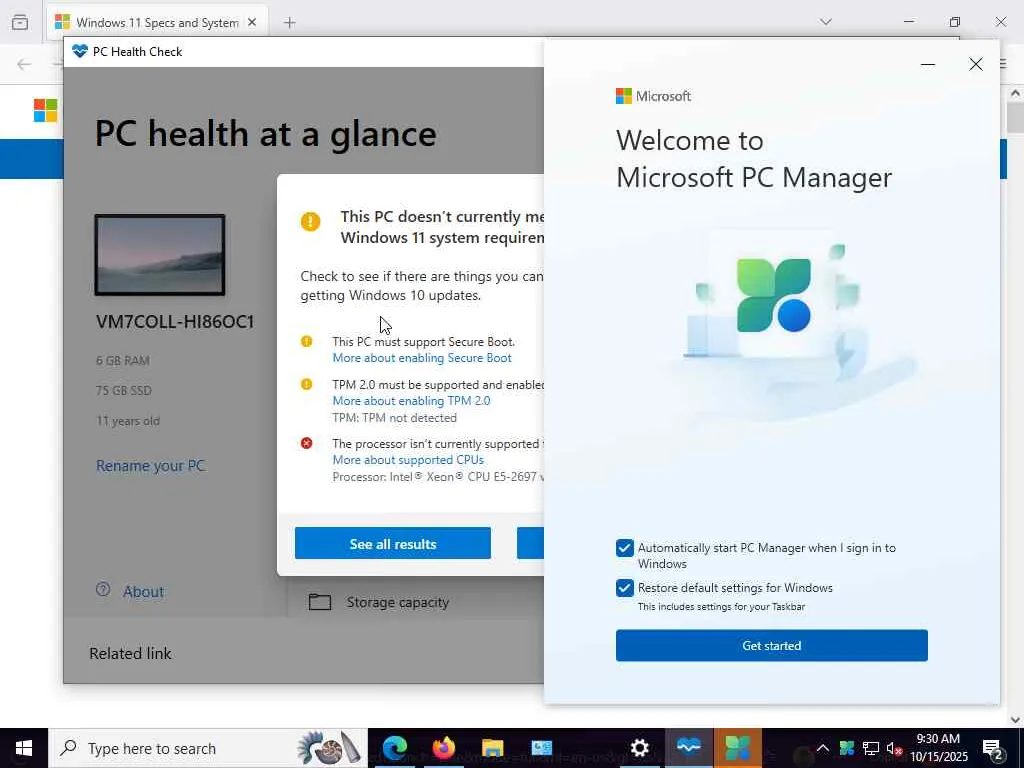The width and height of the screenshot is (1024, 768).
Task: Click the processor unsupported red error icon
Action: point(306,443)
